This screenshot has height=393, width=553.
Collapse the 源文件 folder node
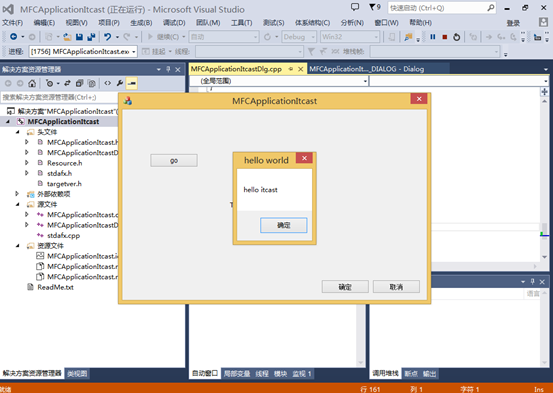tap(18, 204)
